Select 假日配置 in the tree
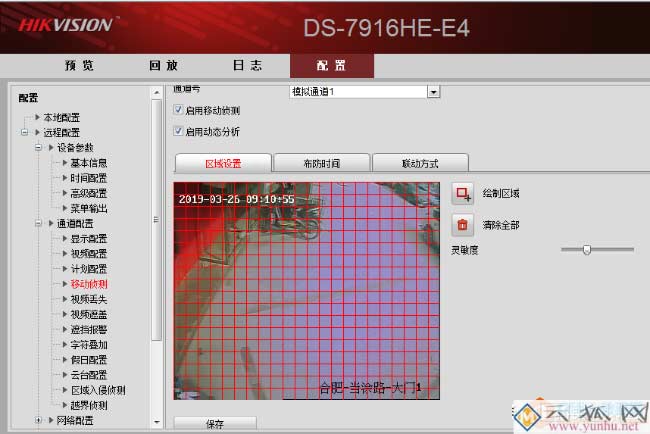The width and height of the screenshot is (650, 434). tap(89, 360)
